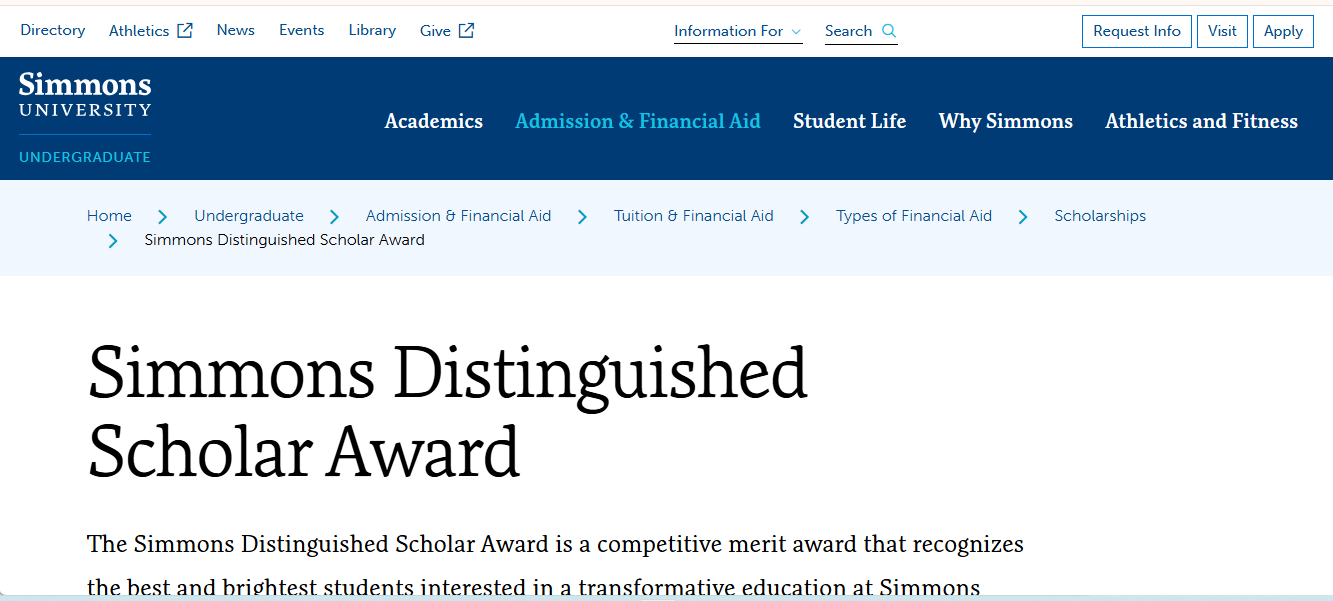This screenshot has width=1333, height=601.
Task: Open the Library page
Action: coord(372,30)
